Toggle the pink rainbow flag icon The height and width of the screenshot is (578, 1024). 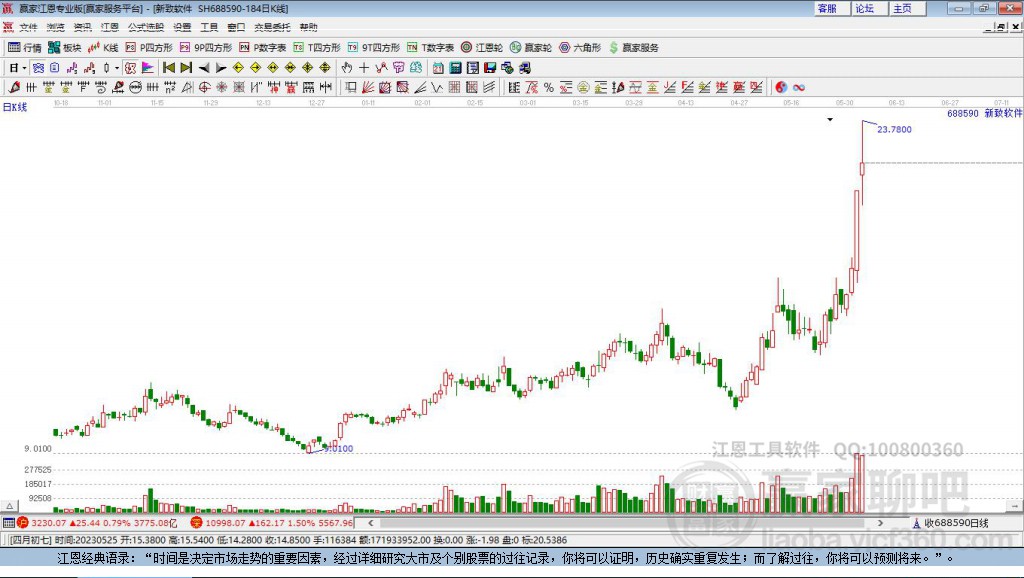[148, 67]
